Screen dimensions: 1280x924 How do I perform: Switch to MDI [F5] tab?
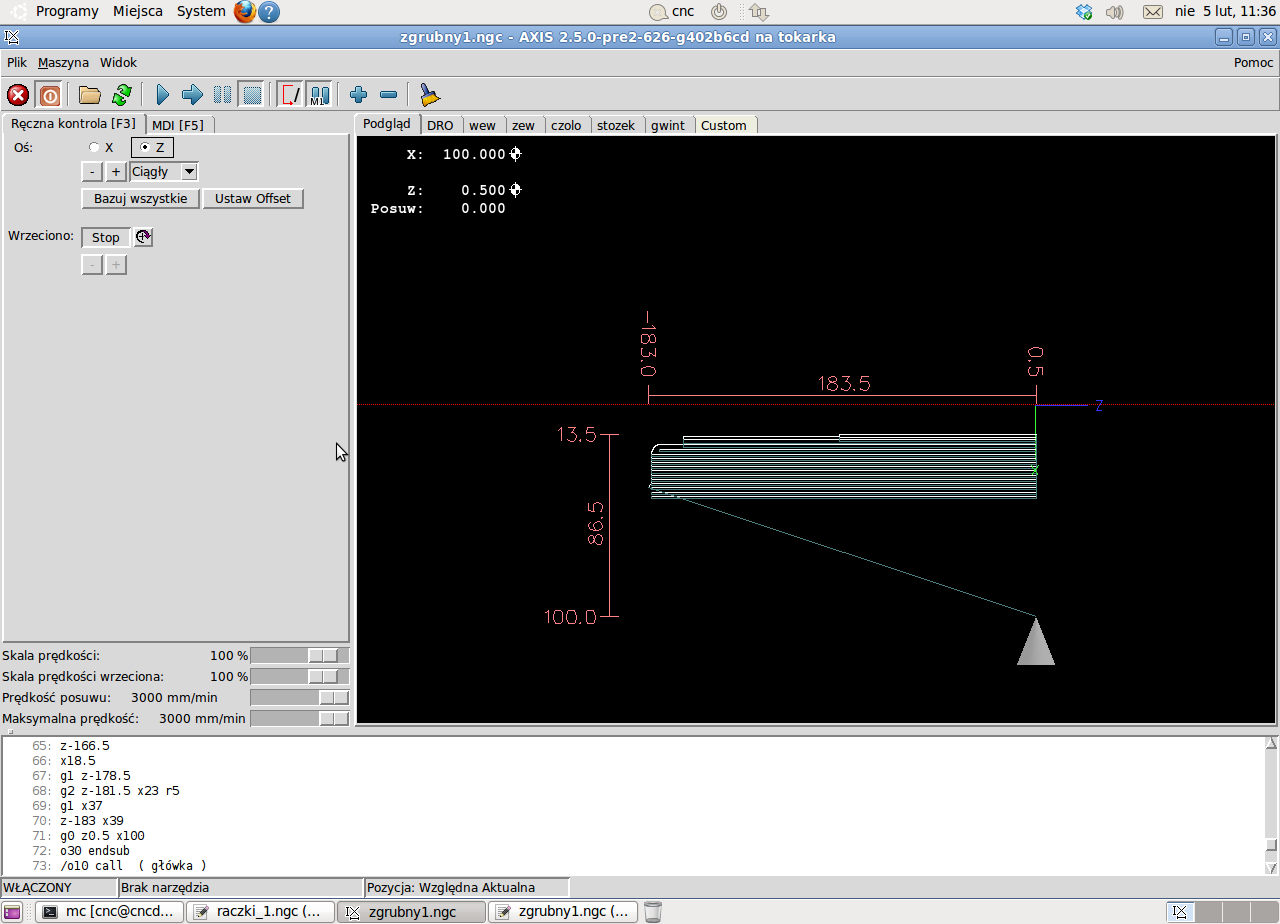tap(178, 125)
